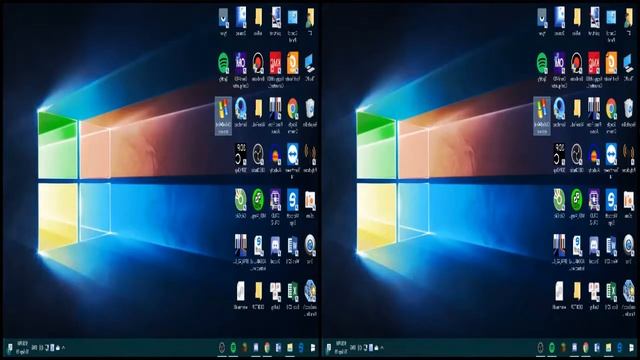Click the Audacity headphones shortcut in the left copy
The image size is (640, 360).
pos(275,155)
